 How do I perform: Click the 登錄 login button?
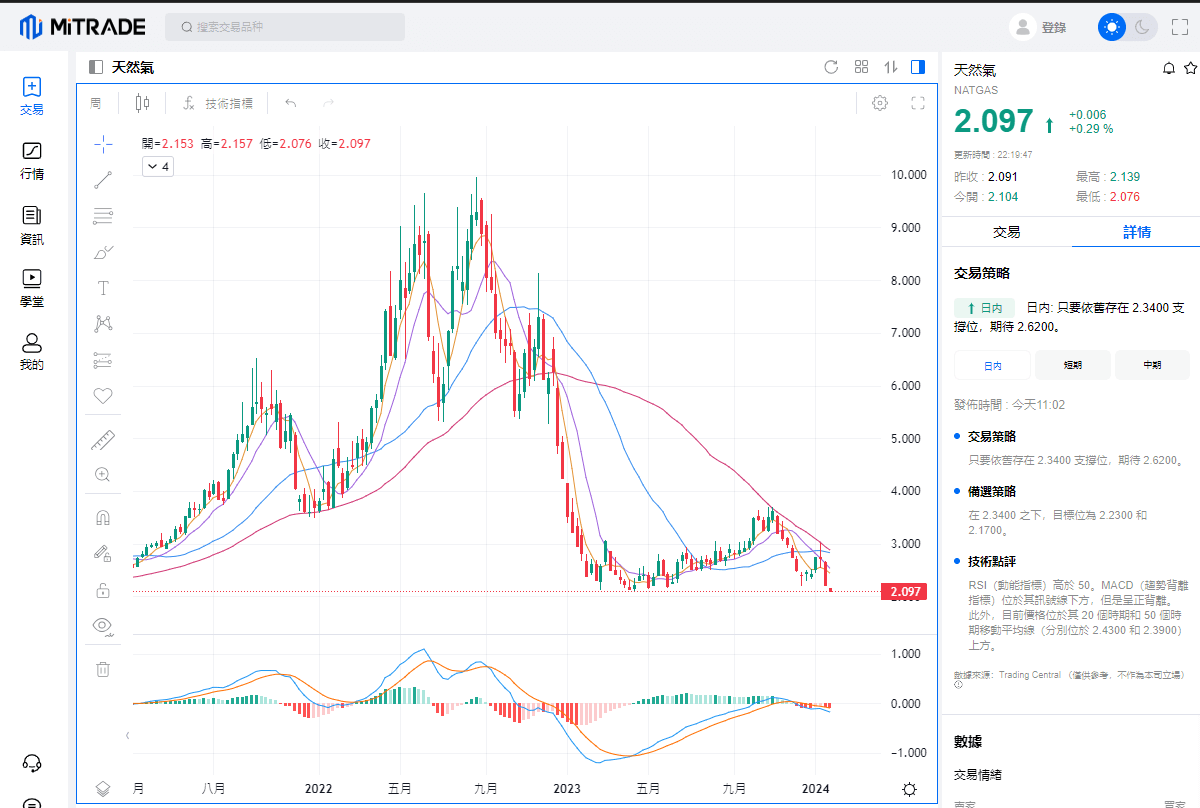point(1039,27)
